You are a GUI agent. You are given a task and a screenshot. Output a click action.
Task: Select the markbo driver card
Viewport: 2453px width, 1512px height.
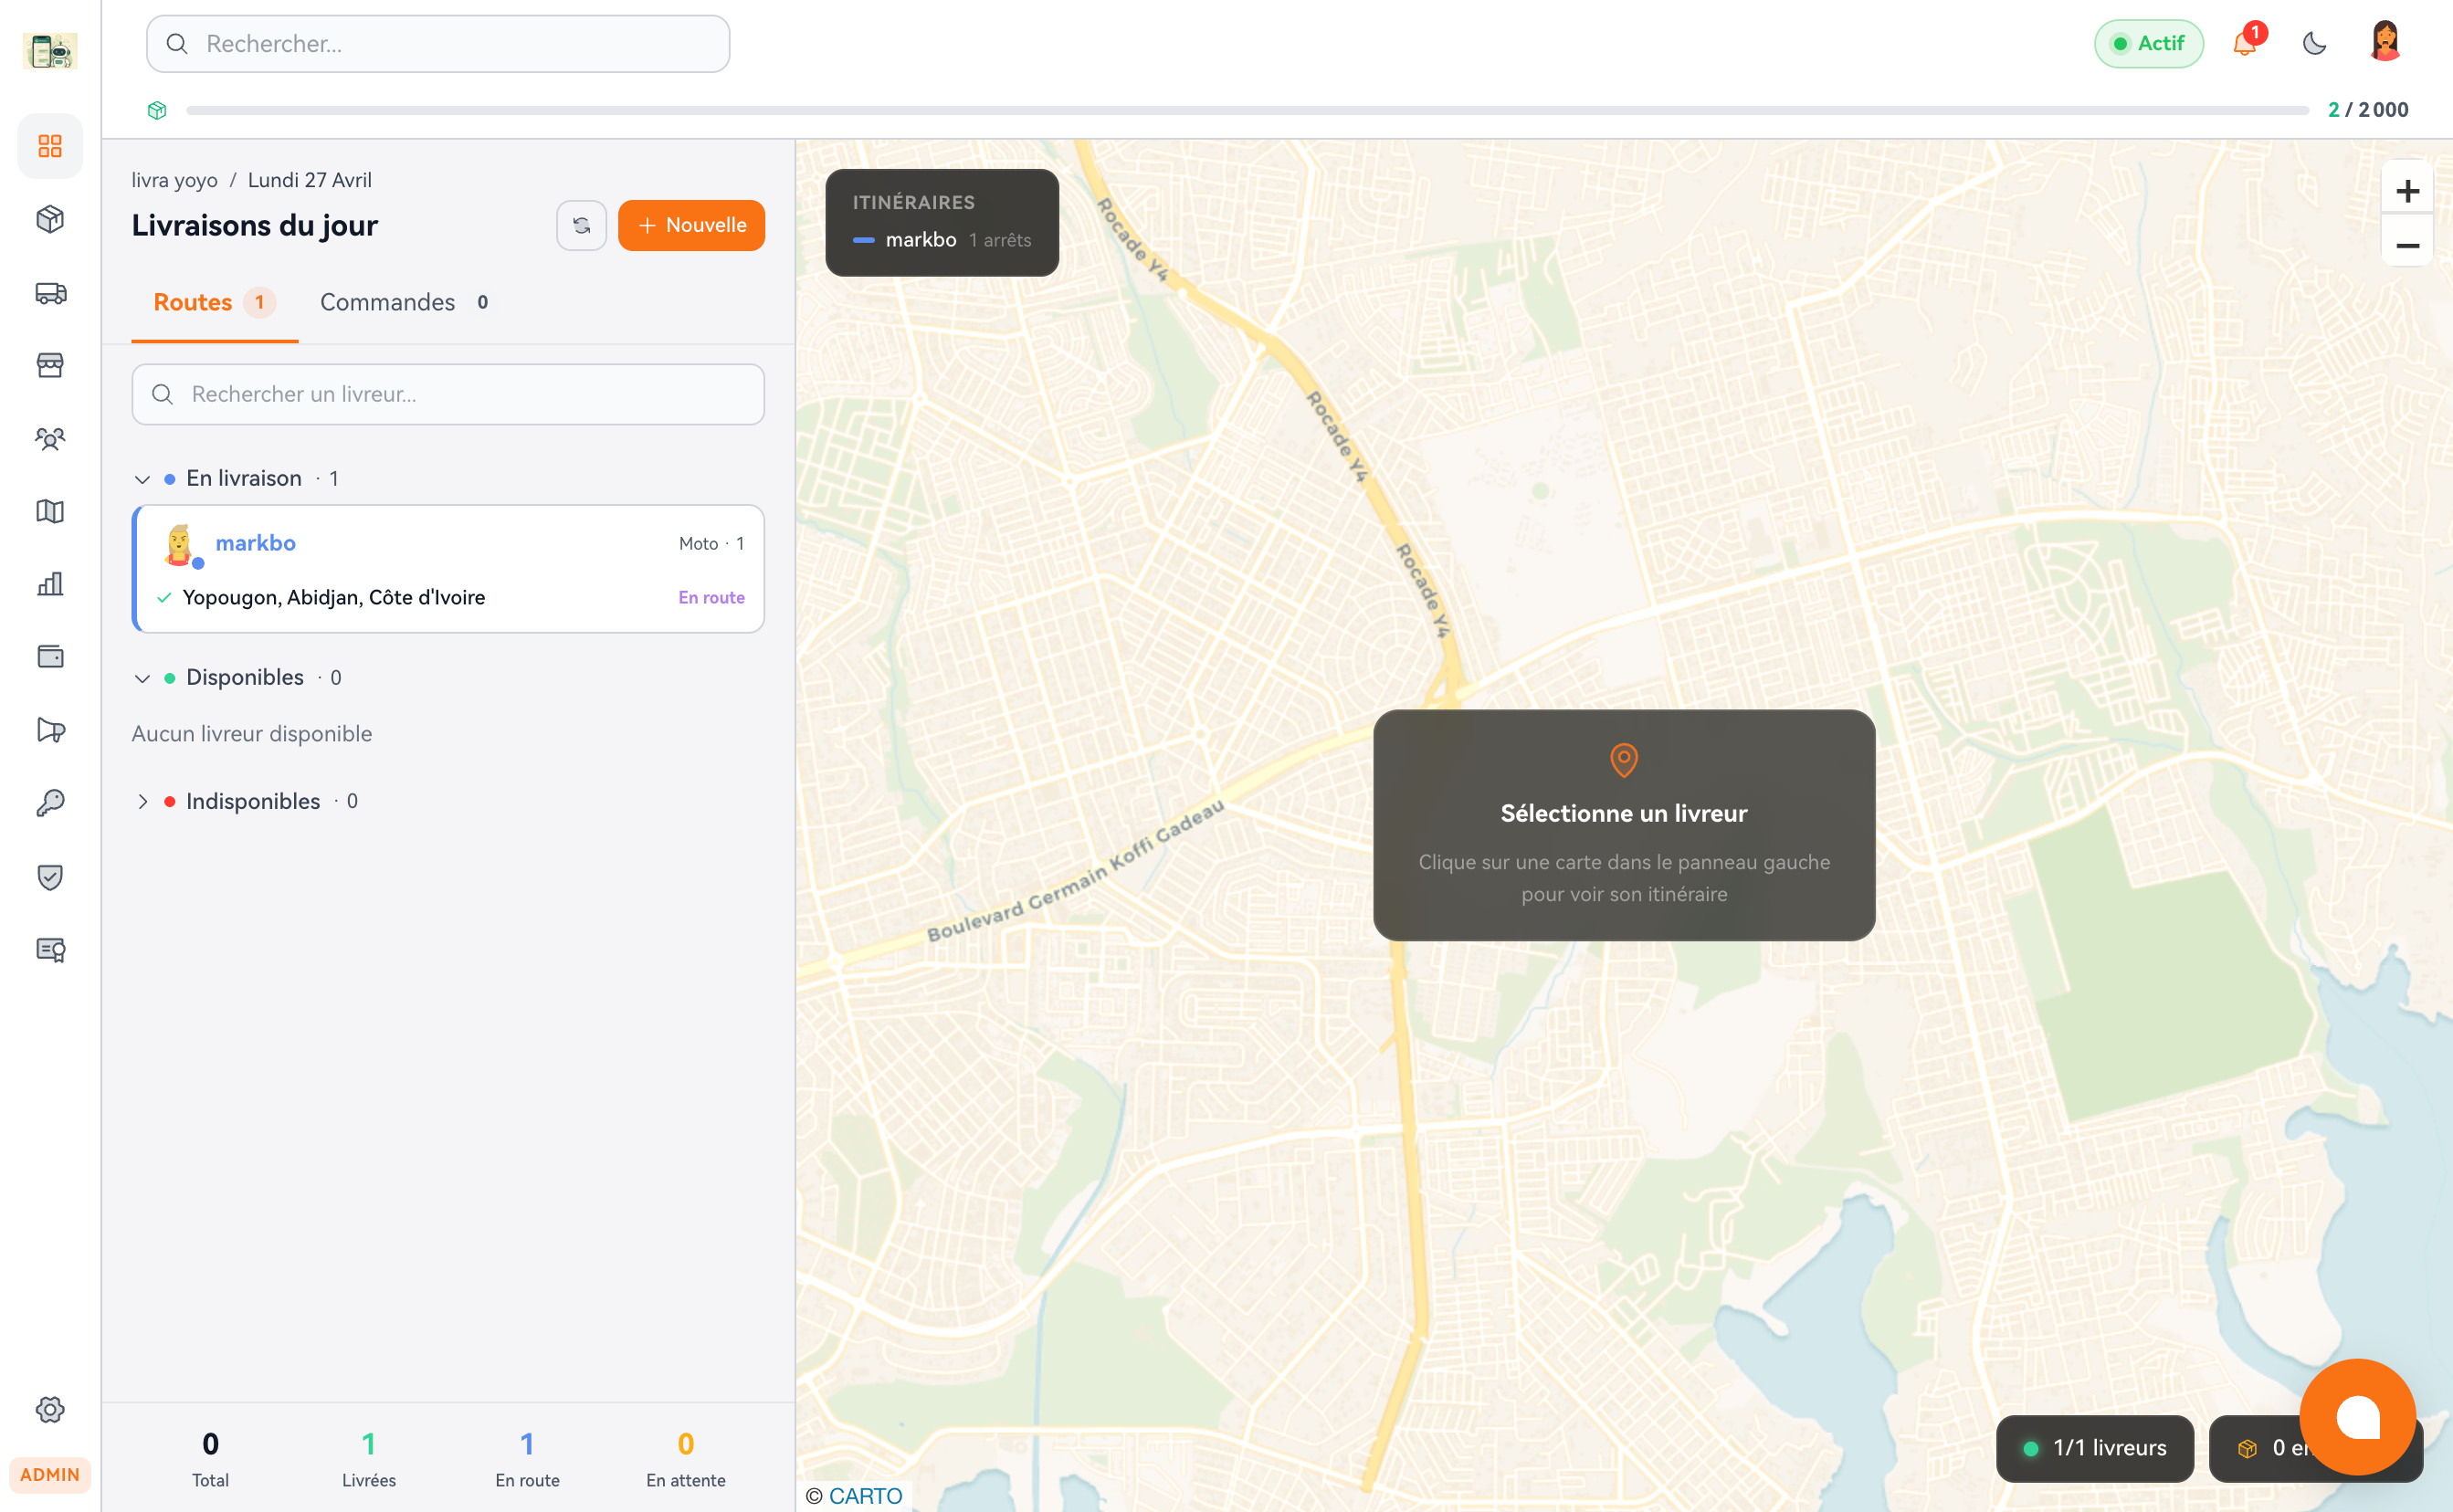coord(448,569)
